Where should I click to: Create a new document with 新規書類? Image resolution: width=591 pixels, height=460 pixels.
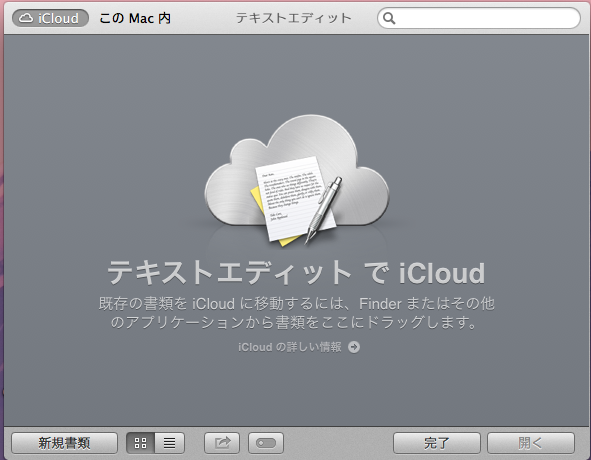coord(64,443)
